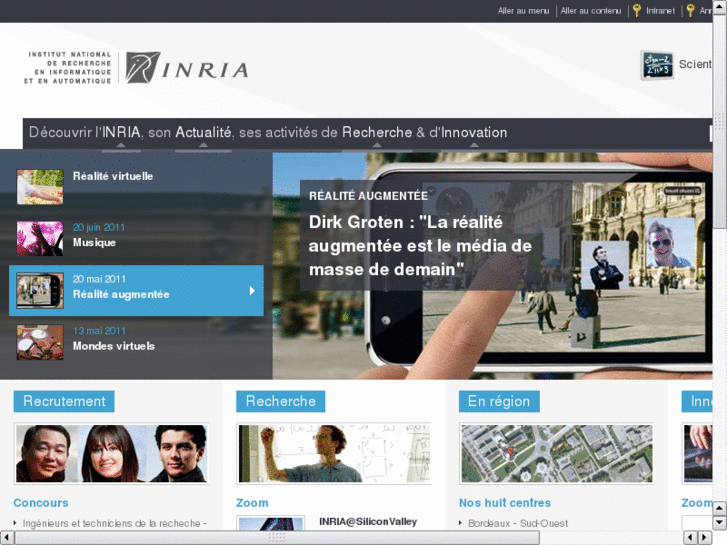Open the Dirk Groten article headline
This screenshot has height=545, width=727.
coord(420,246)
